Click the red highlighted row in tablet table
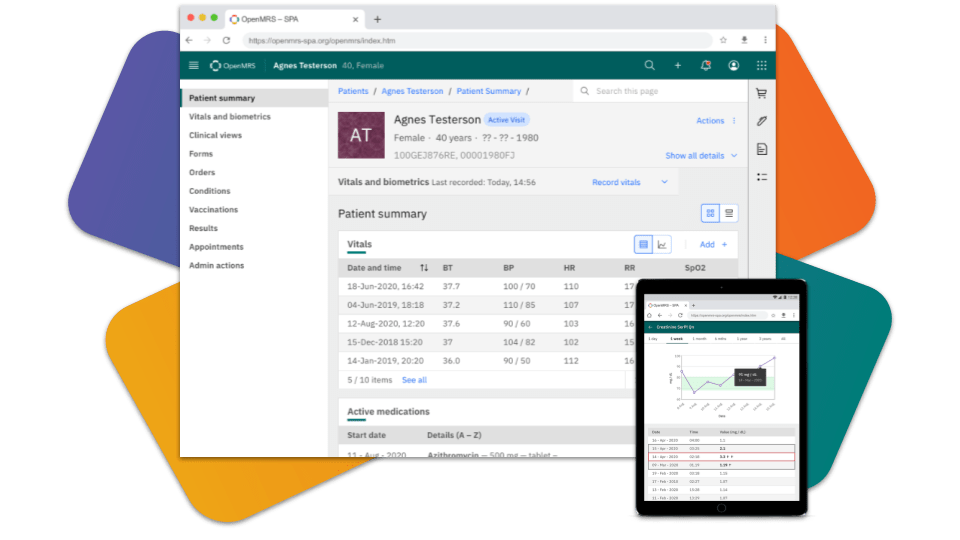This screenshot has width=960, height=540. [x=721, y=457]
